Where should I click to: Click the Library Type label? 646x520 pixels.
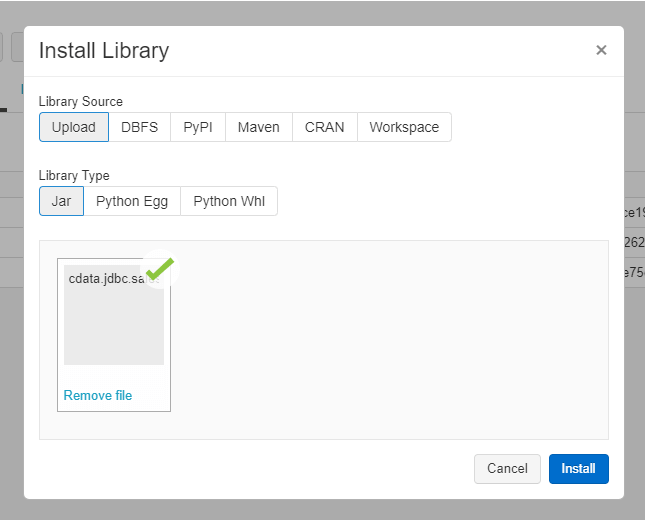point(74,176)
